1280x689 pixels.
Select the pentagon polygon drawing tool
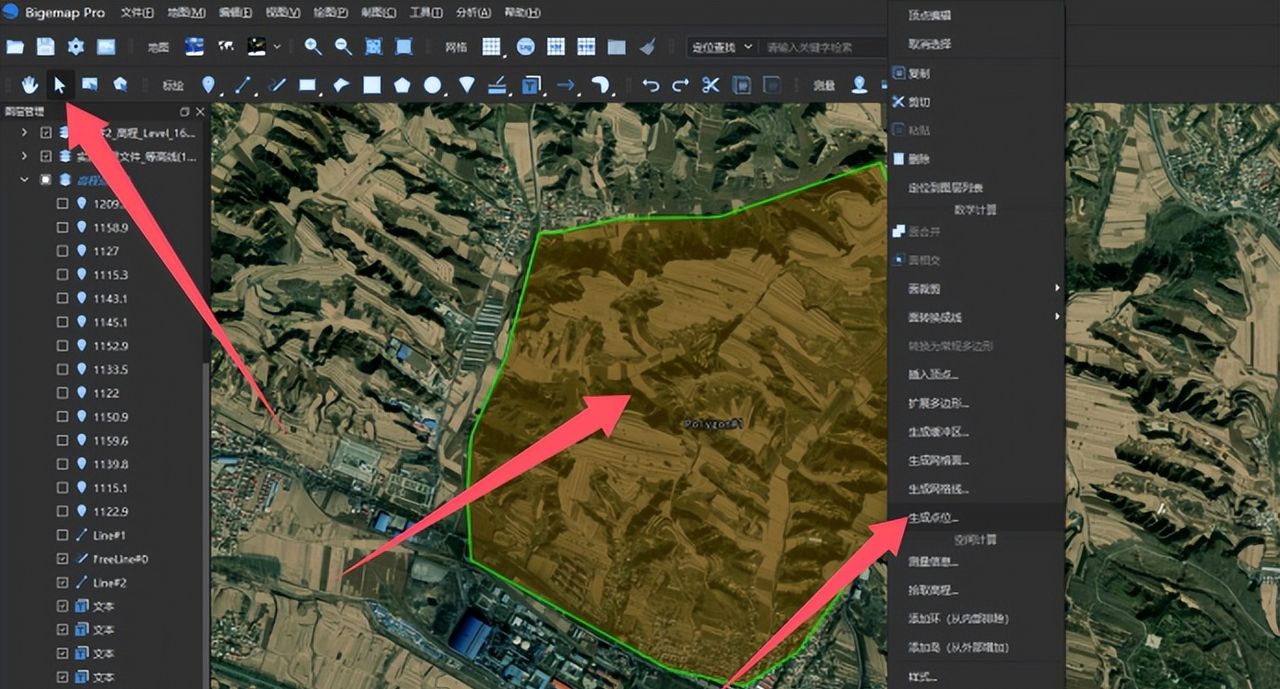point(402,85)
